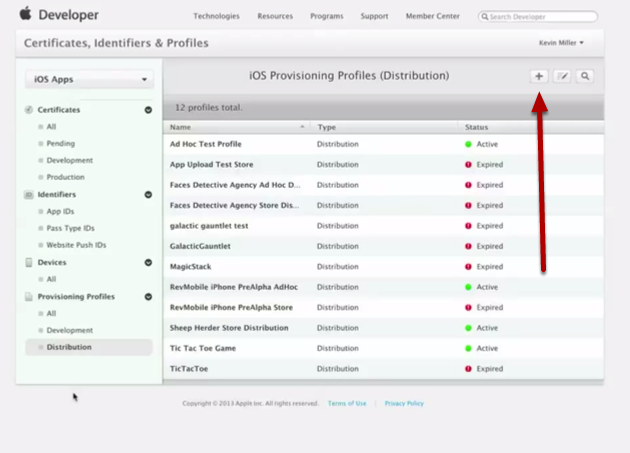The image size is (630, 453).
Task: Select Development under Certificates
Action: point(70,160)
